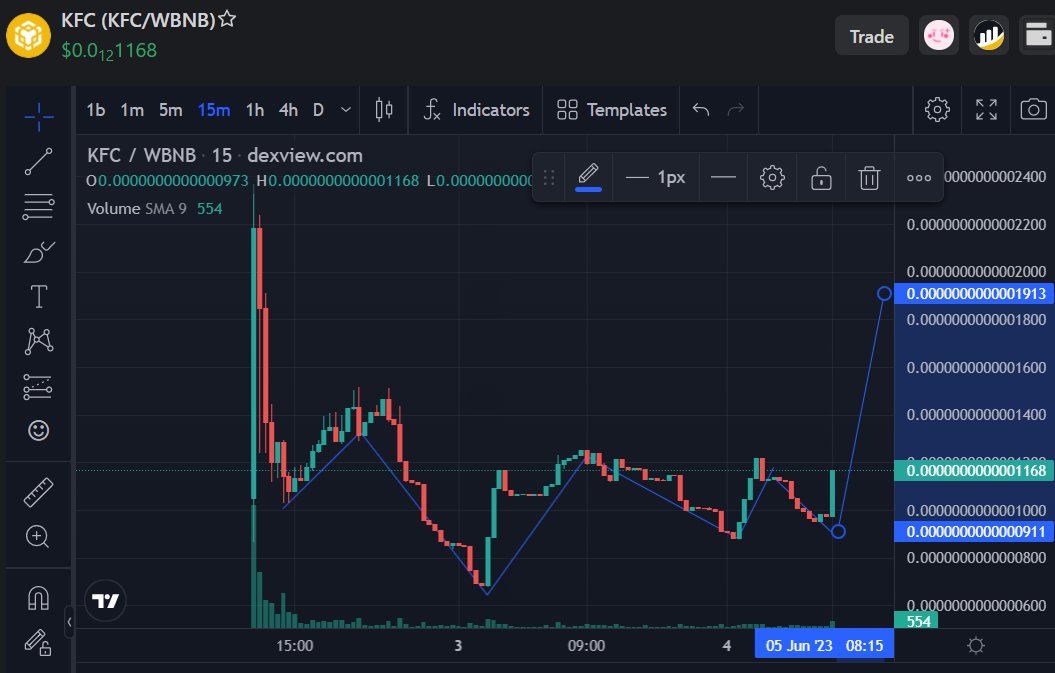
Task: Switch to the 5m timeframe
Action: click(x=171, y=110)
